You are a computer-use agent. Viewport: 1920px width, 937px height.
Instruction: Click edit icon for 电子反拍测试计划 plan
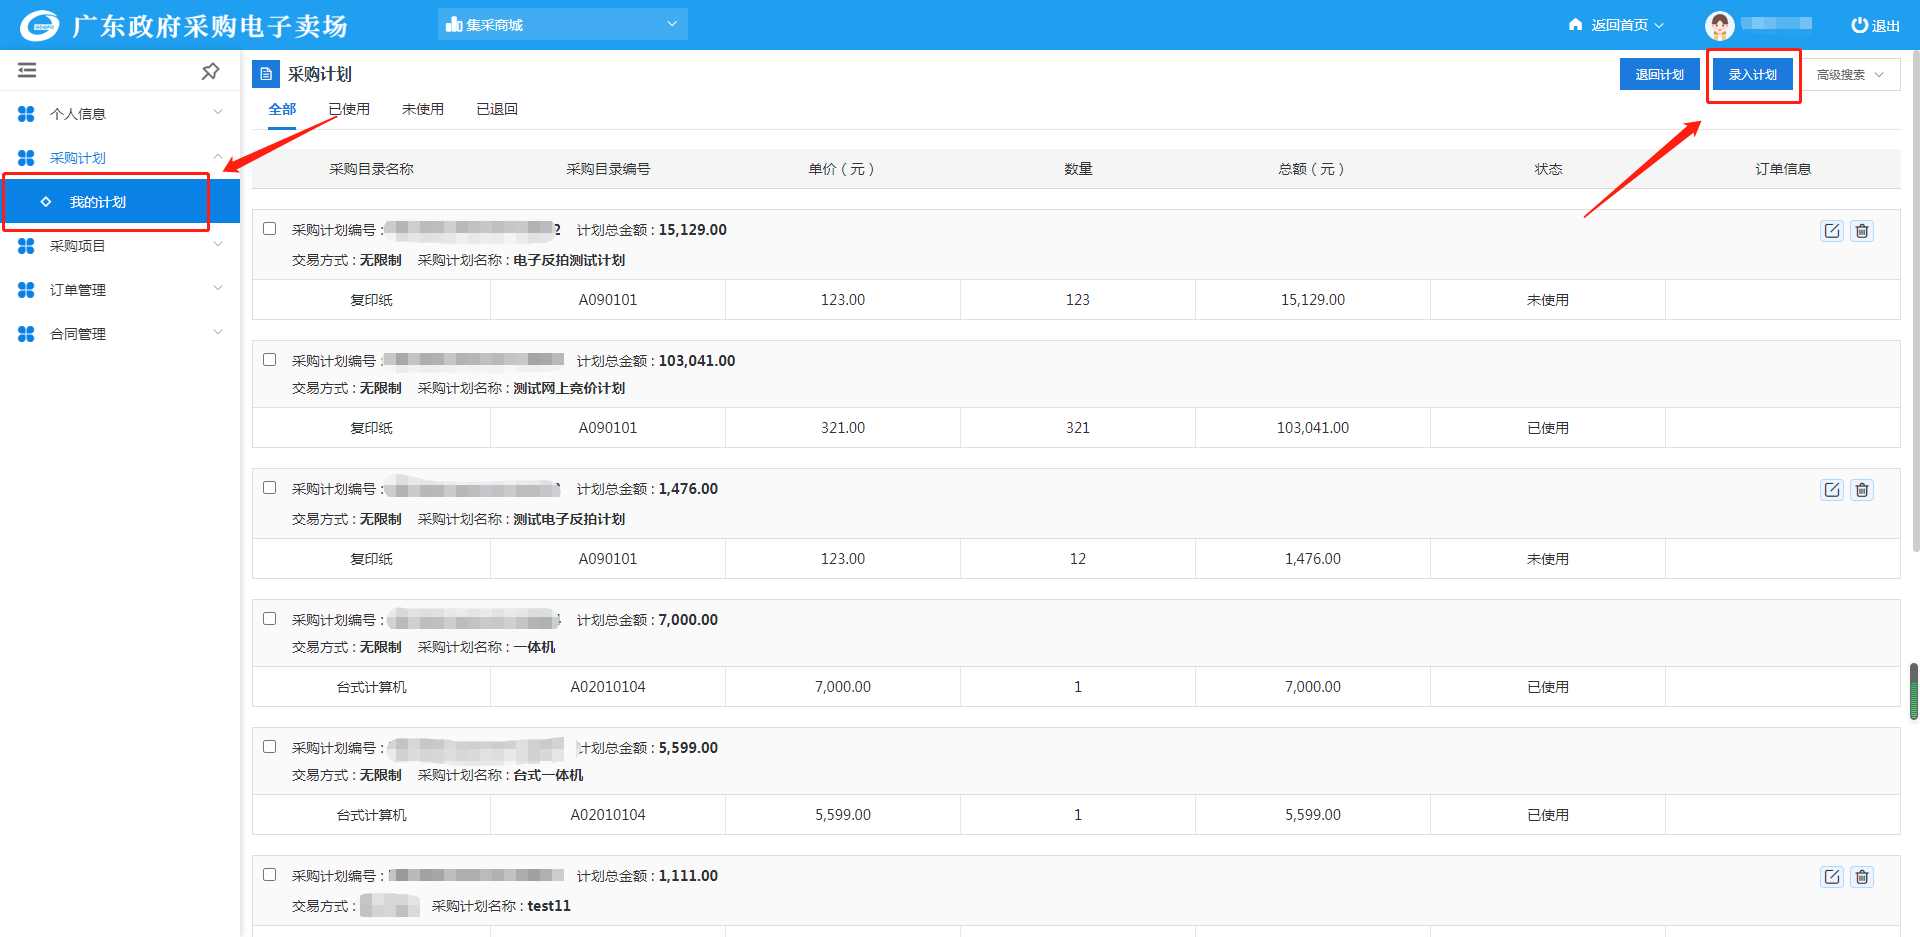1831,231
